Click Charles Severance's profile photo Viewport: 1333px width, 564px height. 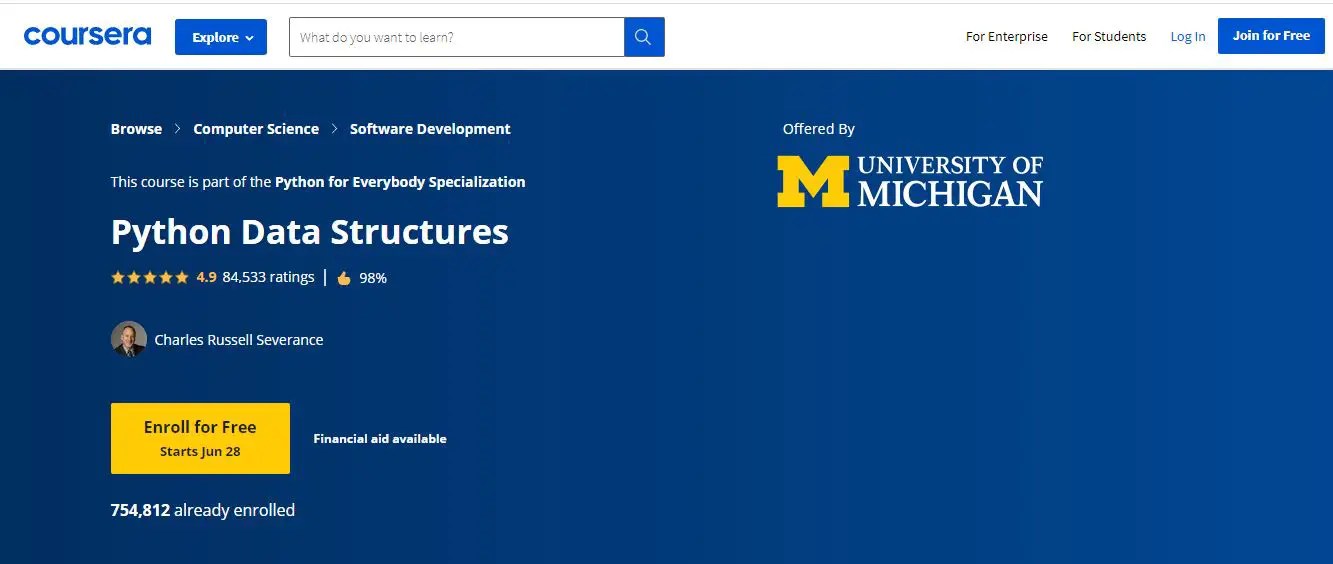pyautogui.click(x=129, y=339)
